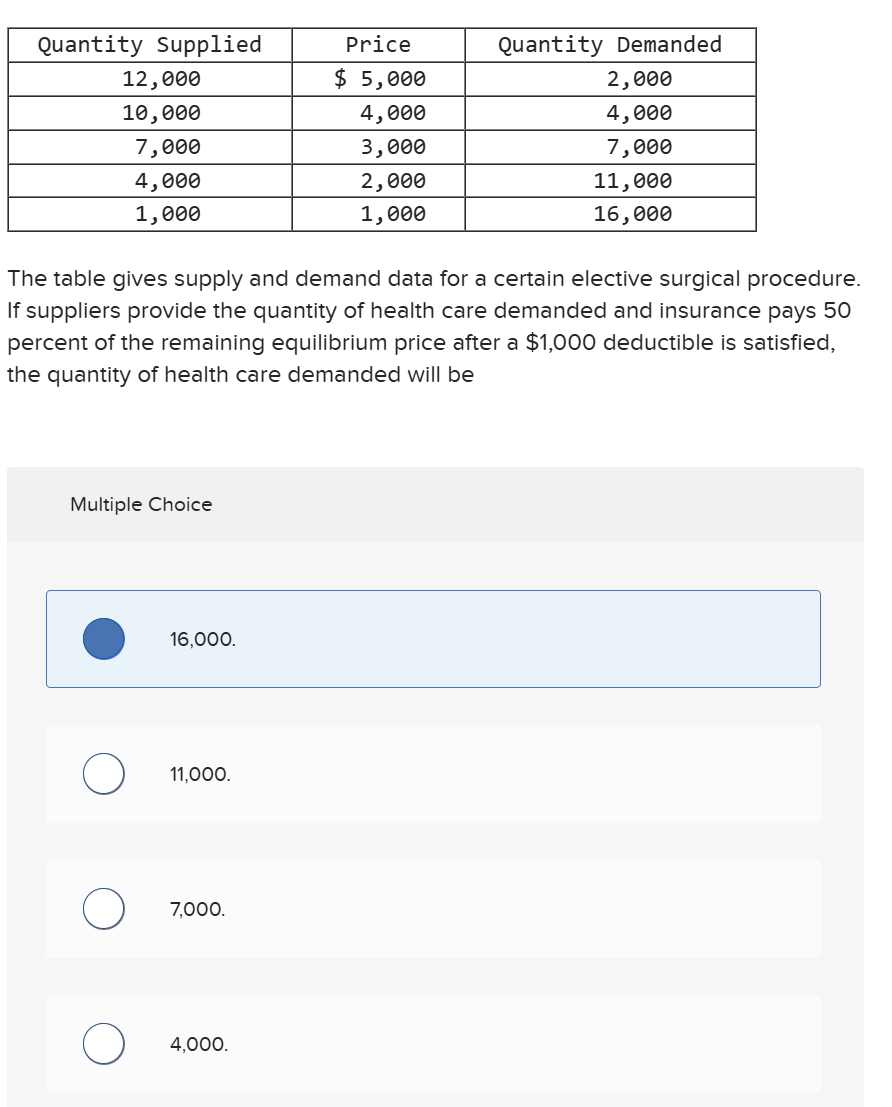The width and height of the screenshot is (892, 1107).
Task: Click the Quantity Supplied column header
Action: pos(149,44)
